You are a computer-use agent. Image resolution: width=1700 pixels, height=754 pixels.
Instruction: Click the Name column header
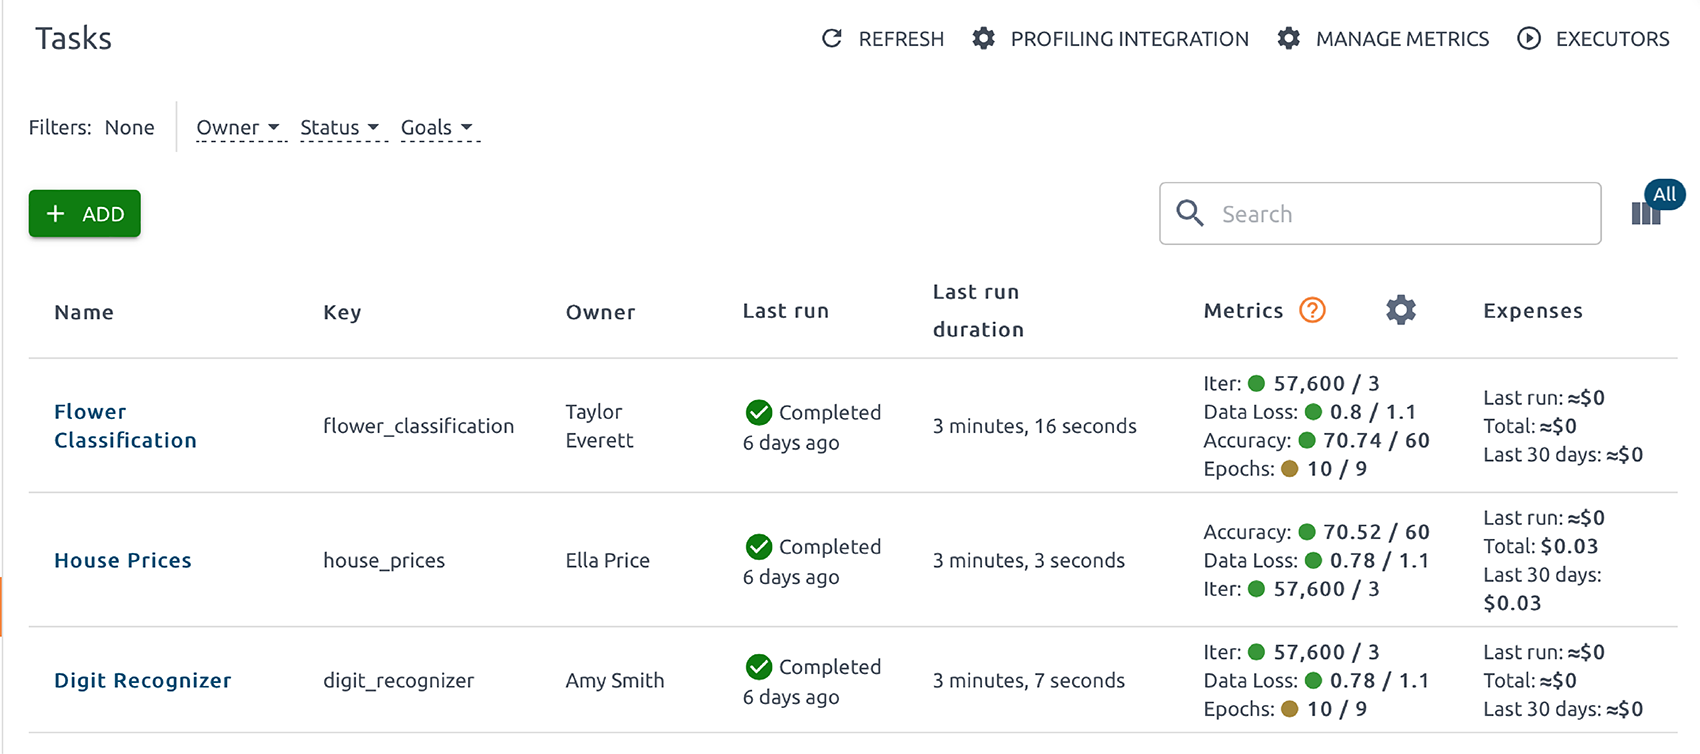(84, 312)
